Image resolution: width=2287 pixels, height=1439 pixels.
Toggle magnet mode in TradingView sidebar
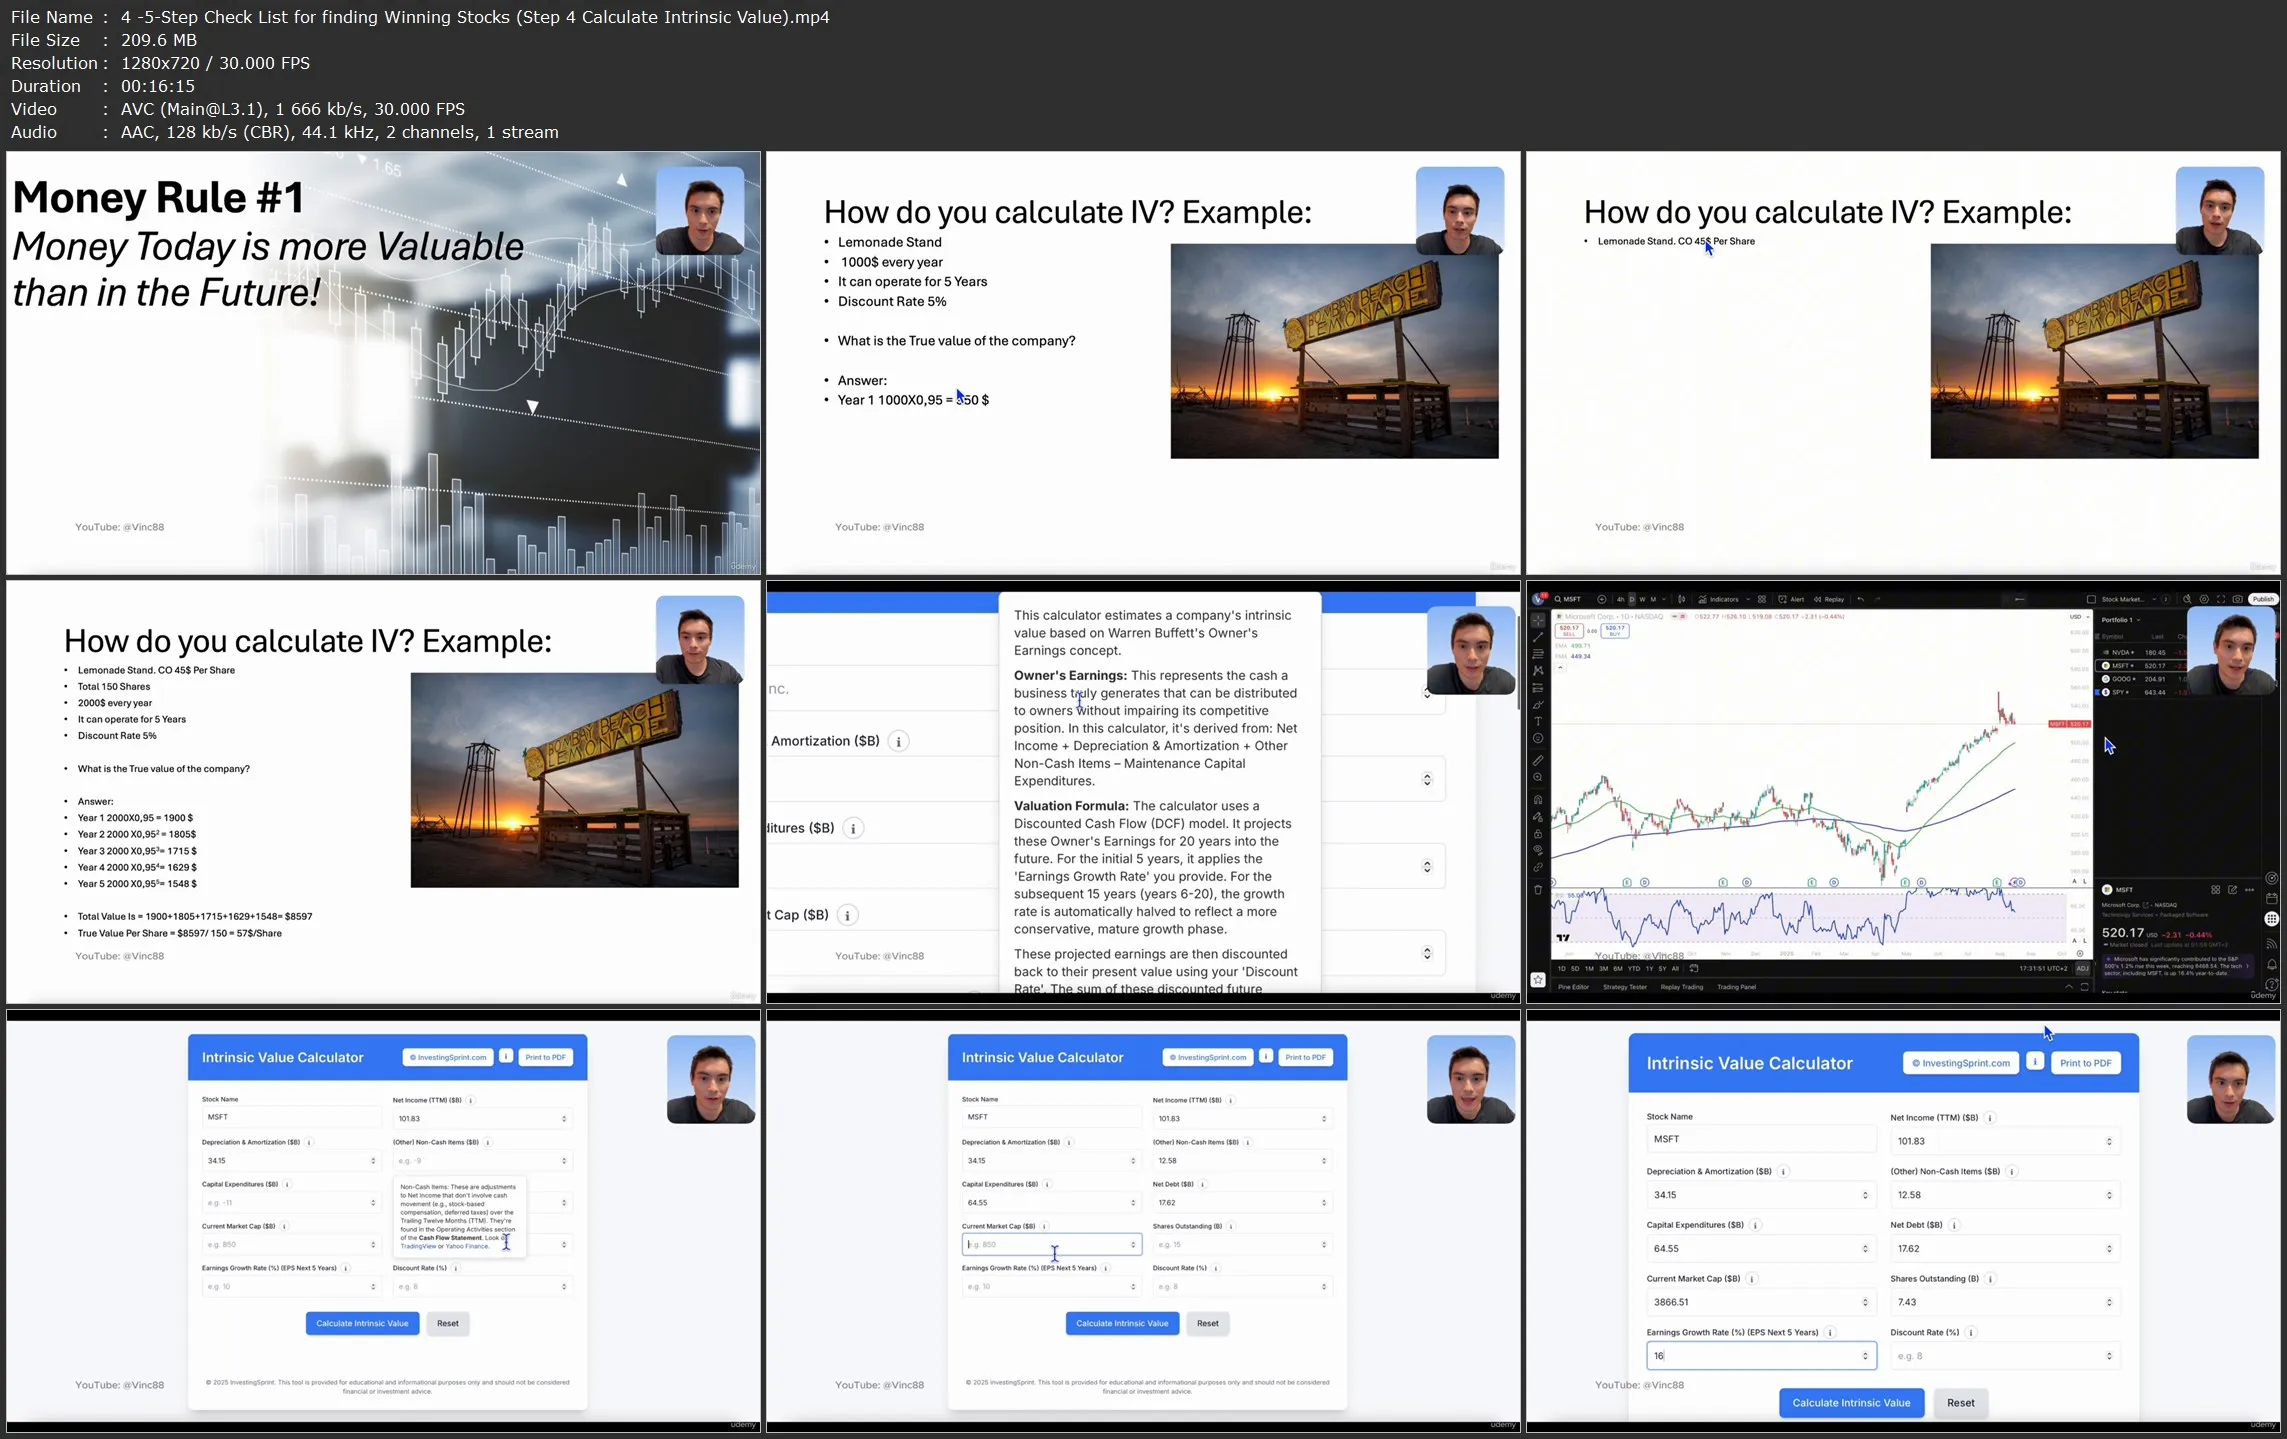coord(1538,800)
